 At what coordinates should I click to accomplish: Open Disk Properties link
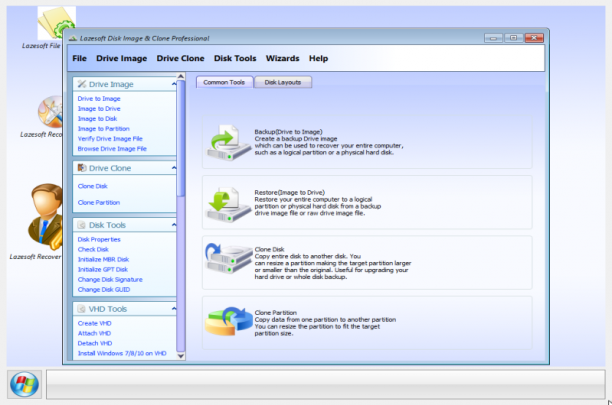click(99, 239)
